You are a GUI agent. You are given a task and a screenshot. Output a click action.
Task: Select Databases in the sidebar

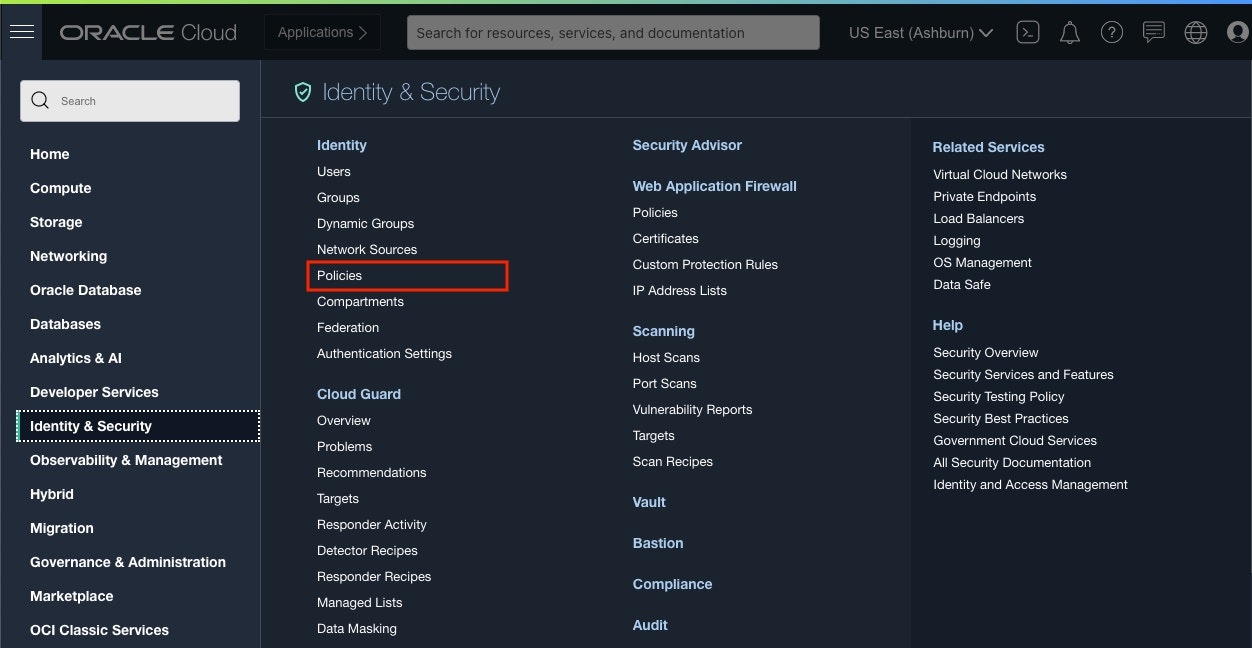click(x=65, y=324)
